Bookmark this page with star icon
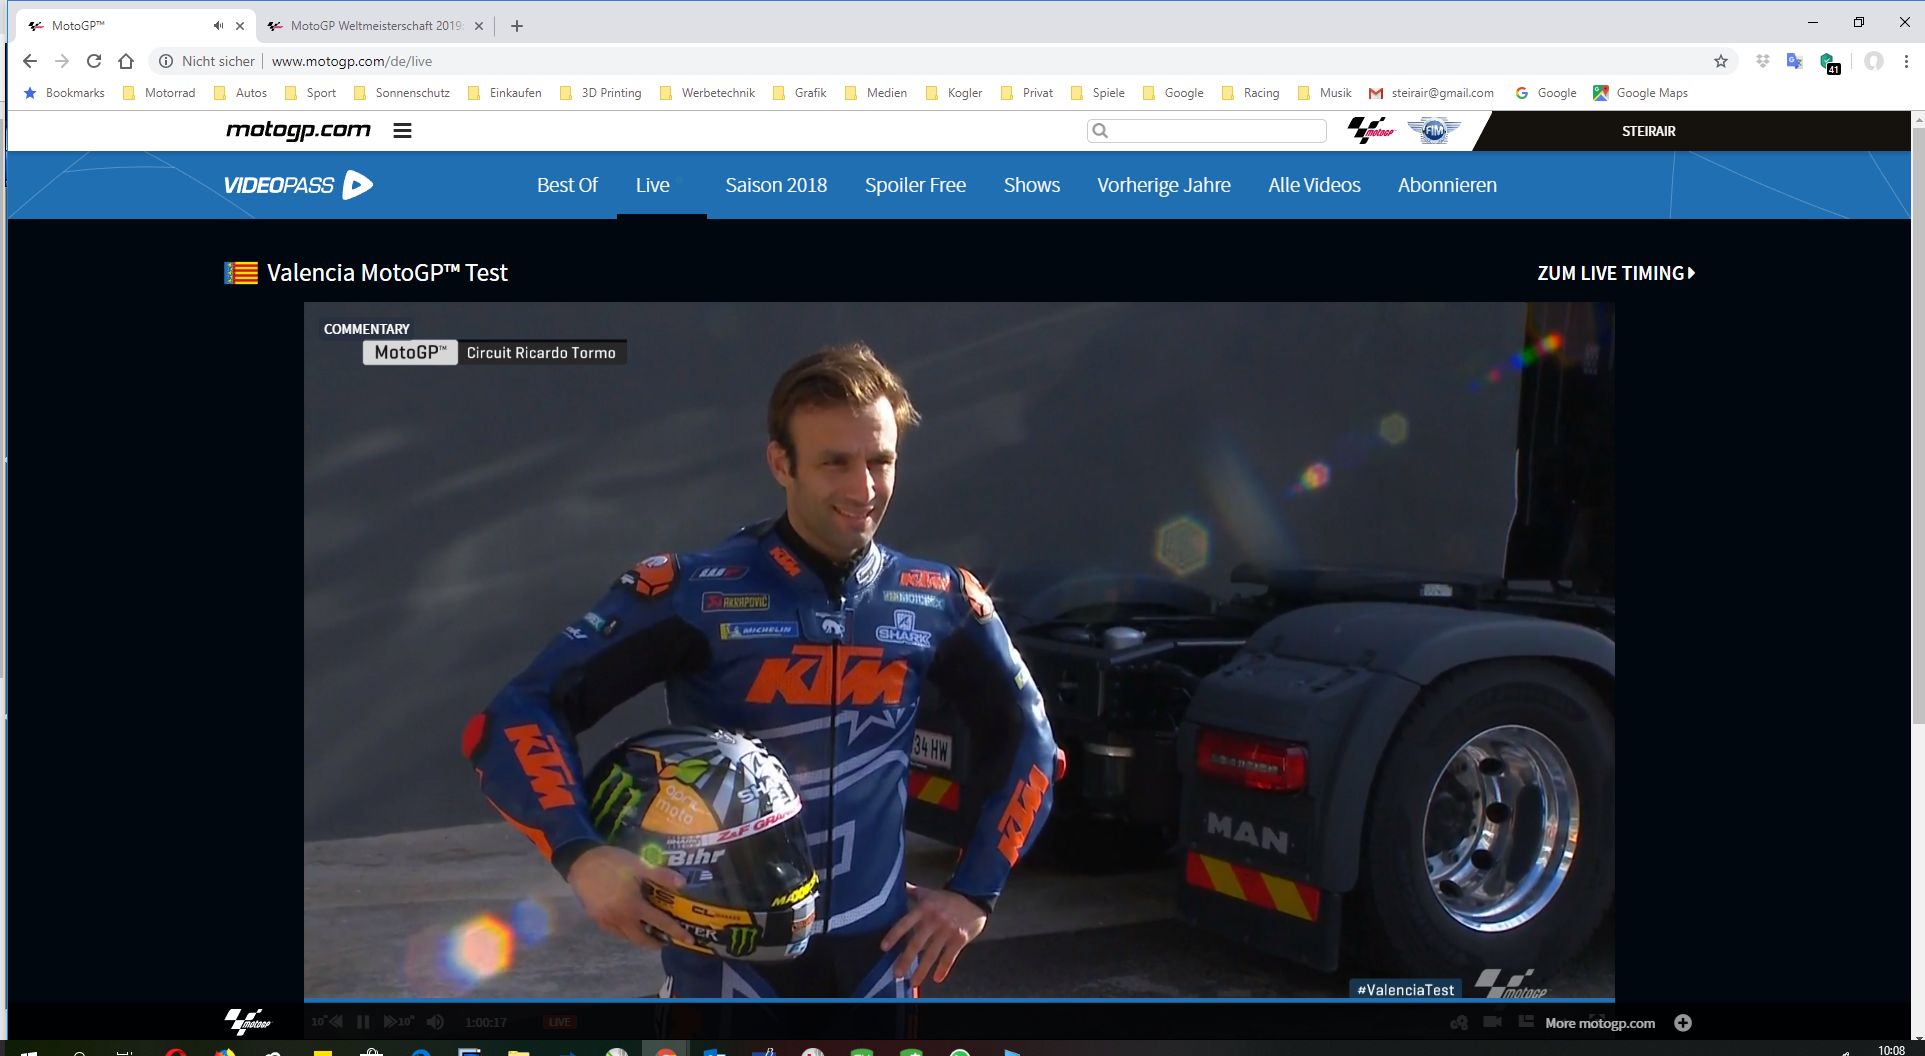 click(x=1721, y=61)
